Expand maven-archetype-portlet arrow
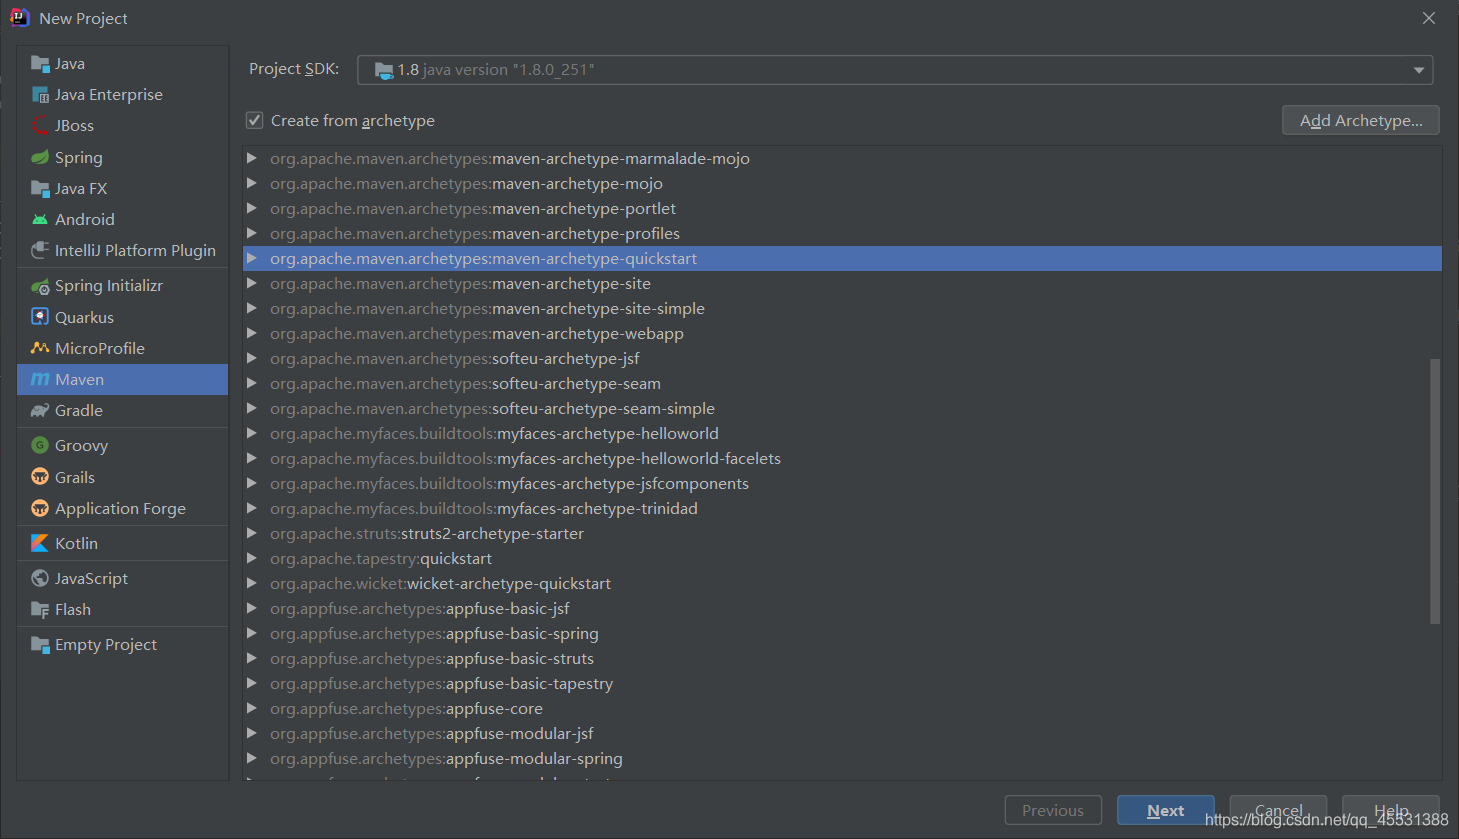 (x=252, y=208)
